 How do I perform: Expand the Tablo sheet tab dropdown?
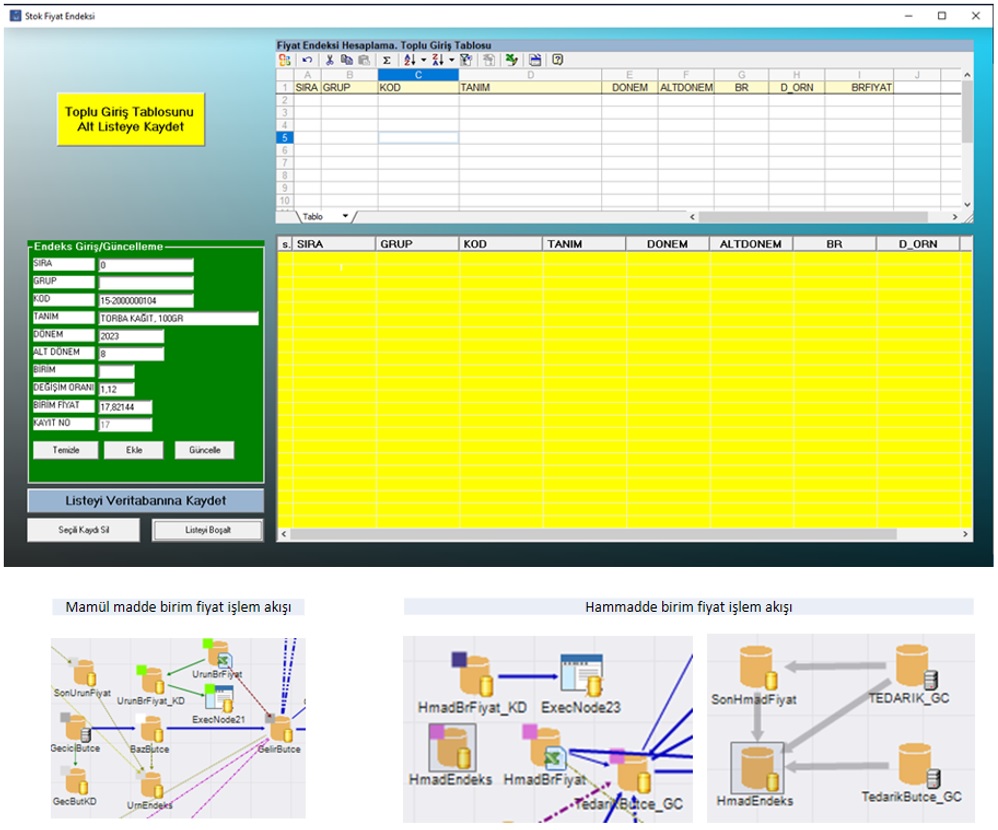[346, 216]
